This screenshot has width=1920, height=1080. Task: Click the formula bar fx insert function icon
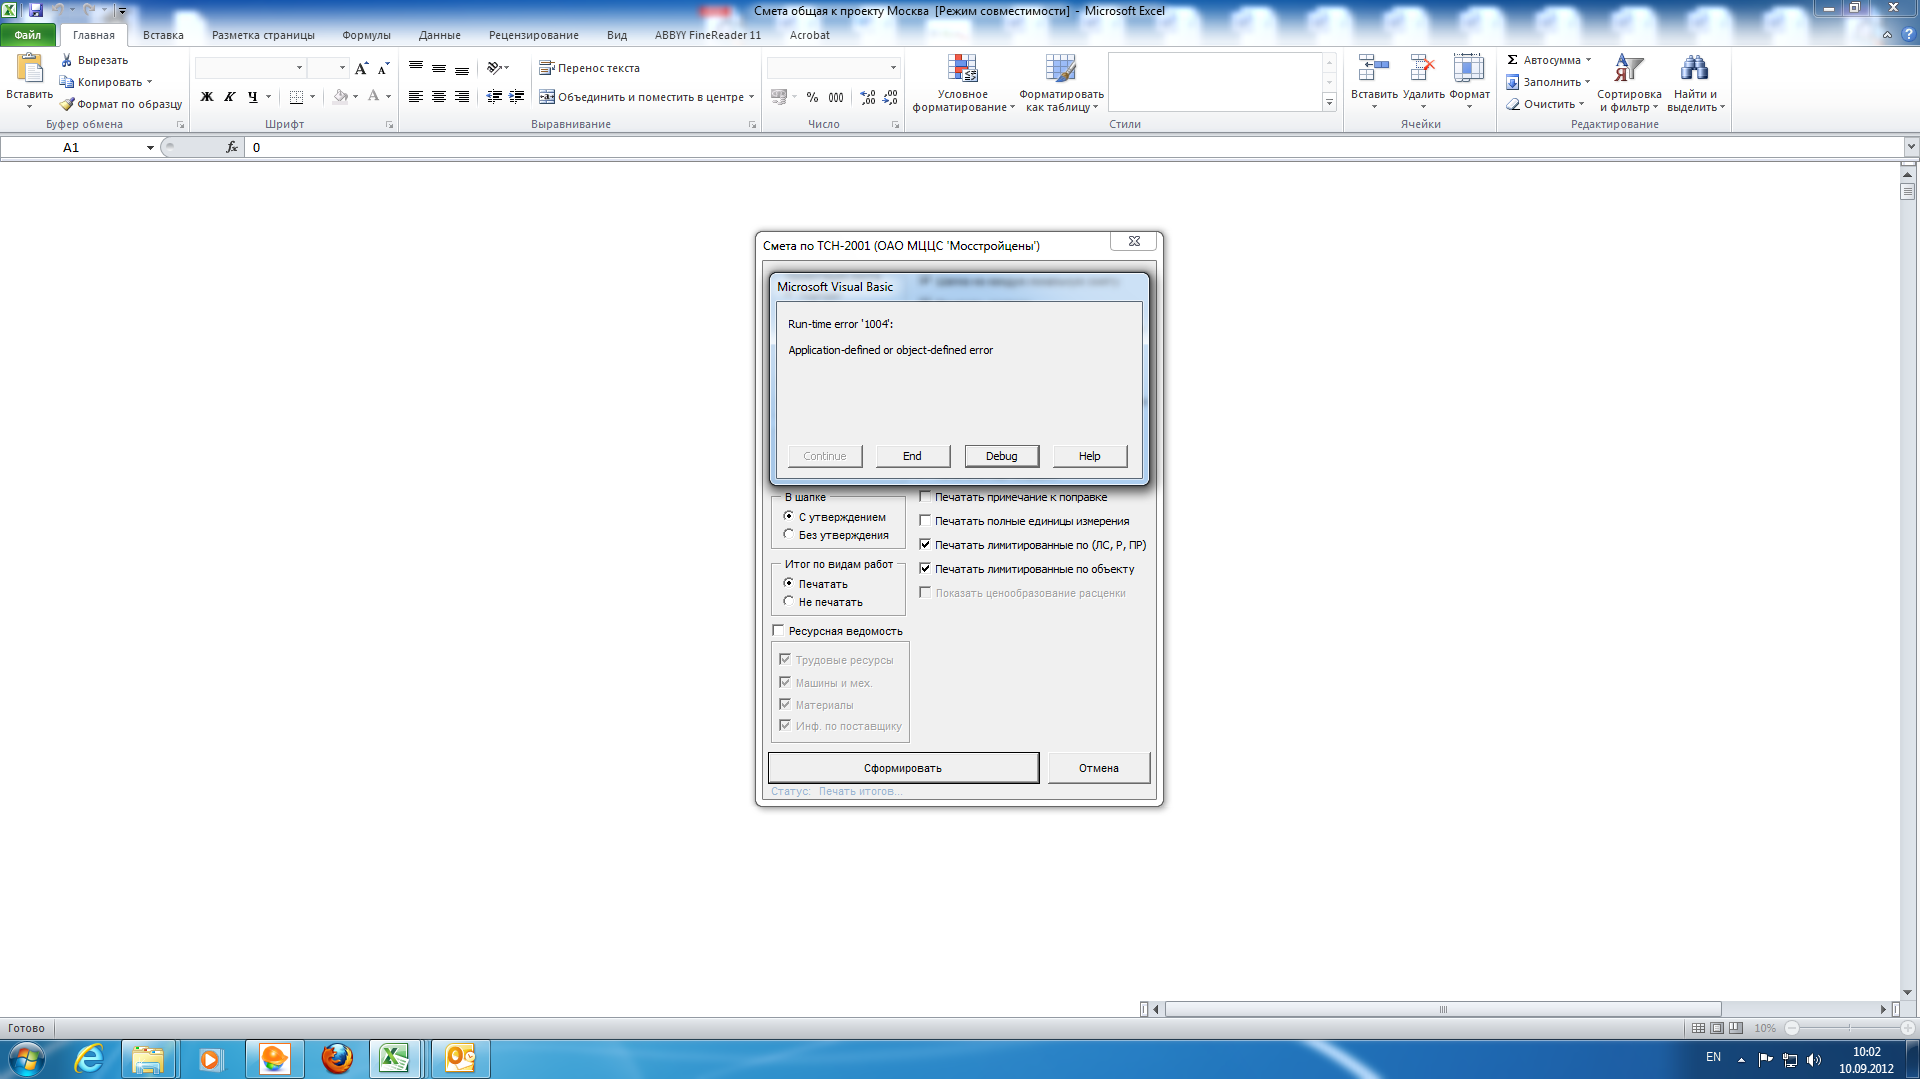pos(232,147)
